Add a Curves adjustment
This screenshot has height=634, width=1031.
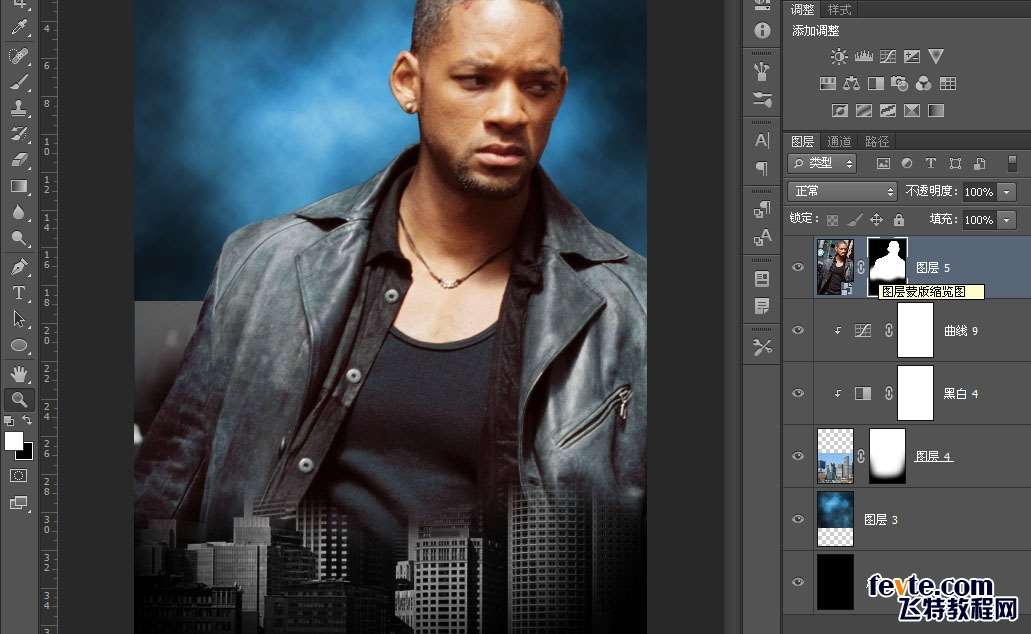coord(888,57)
